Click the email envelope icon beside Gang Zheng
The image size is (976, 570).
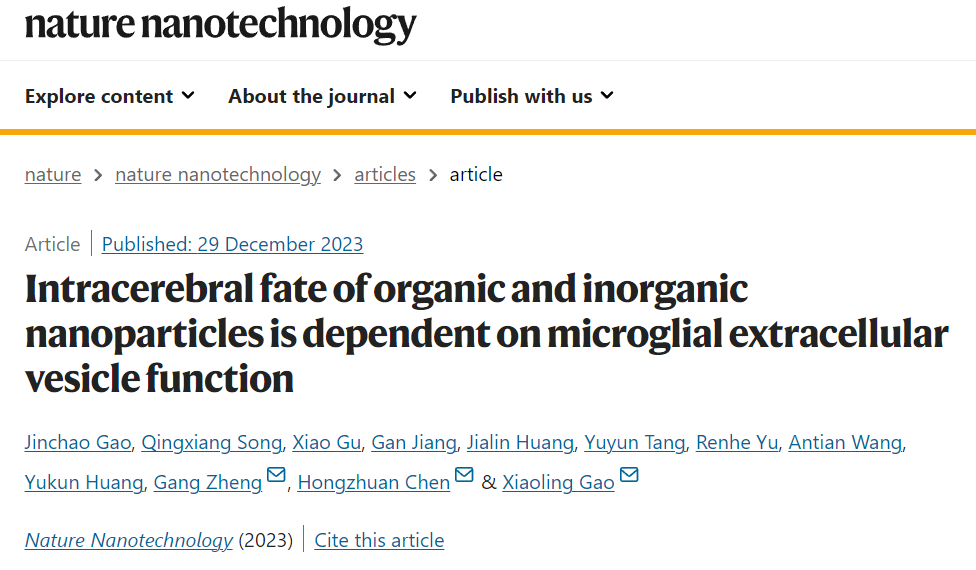[276, 475]
